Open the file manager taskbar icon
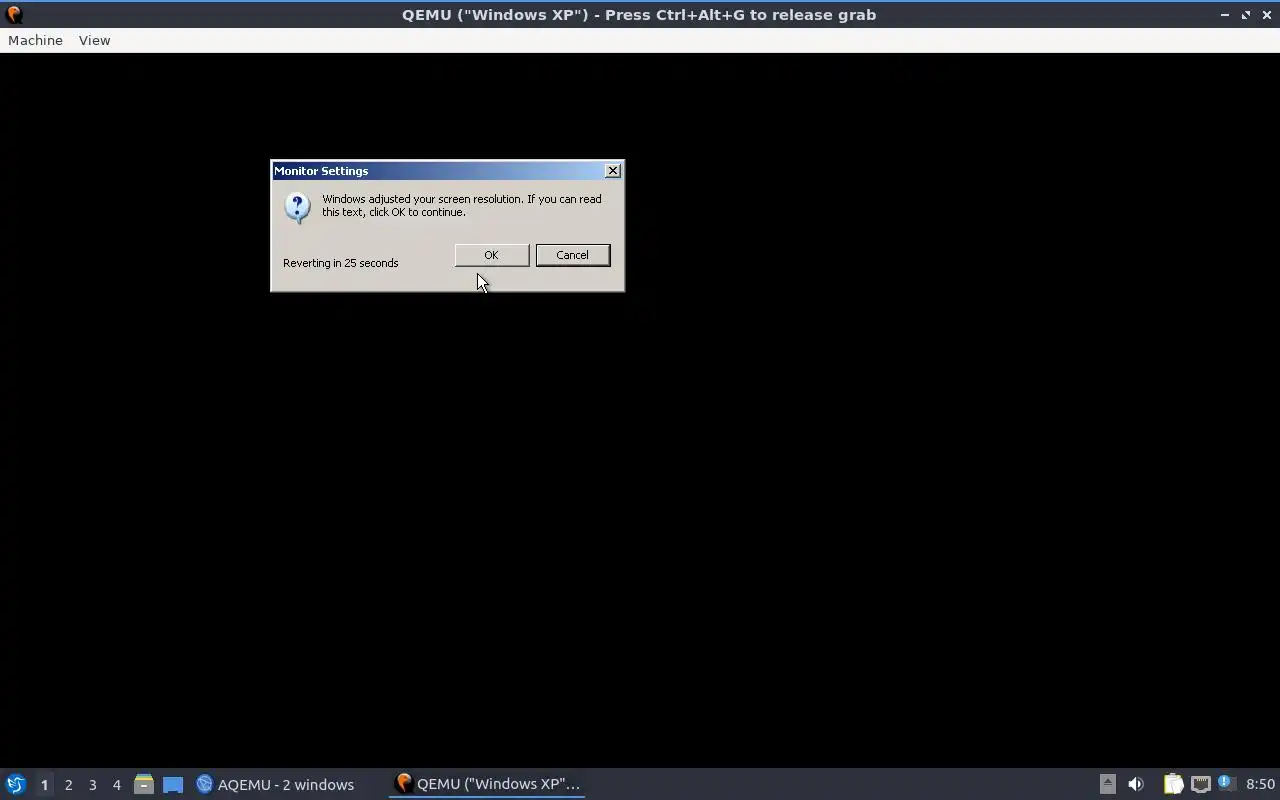Screen dimensions: 1280x800 tap(143, 784)
